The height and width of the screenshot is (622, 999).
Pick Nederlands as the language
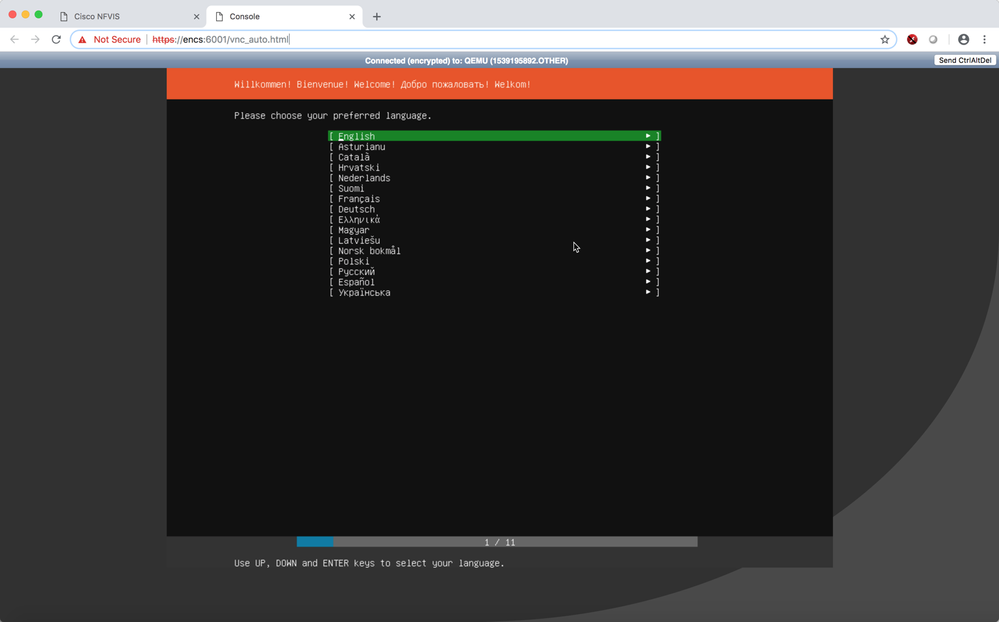[x=494, y=178]
